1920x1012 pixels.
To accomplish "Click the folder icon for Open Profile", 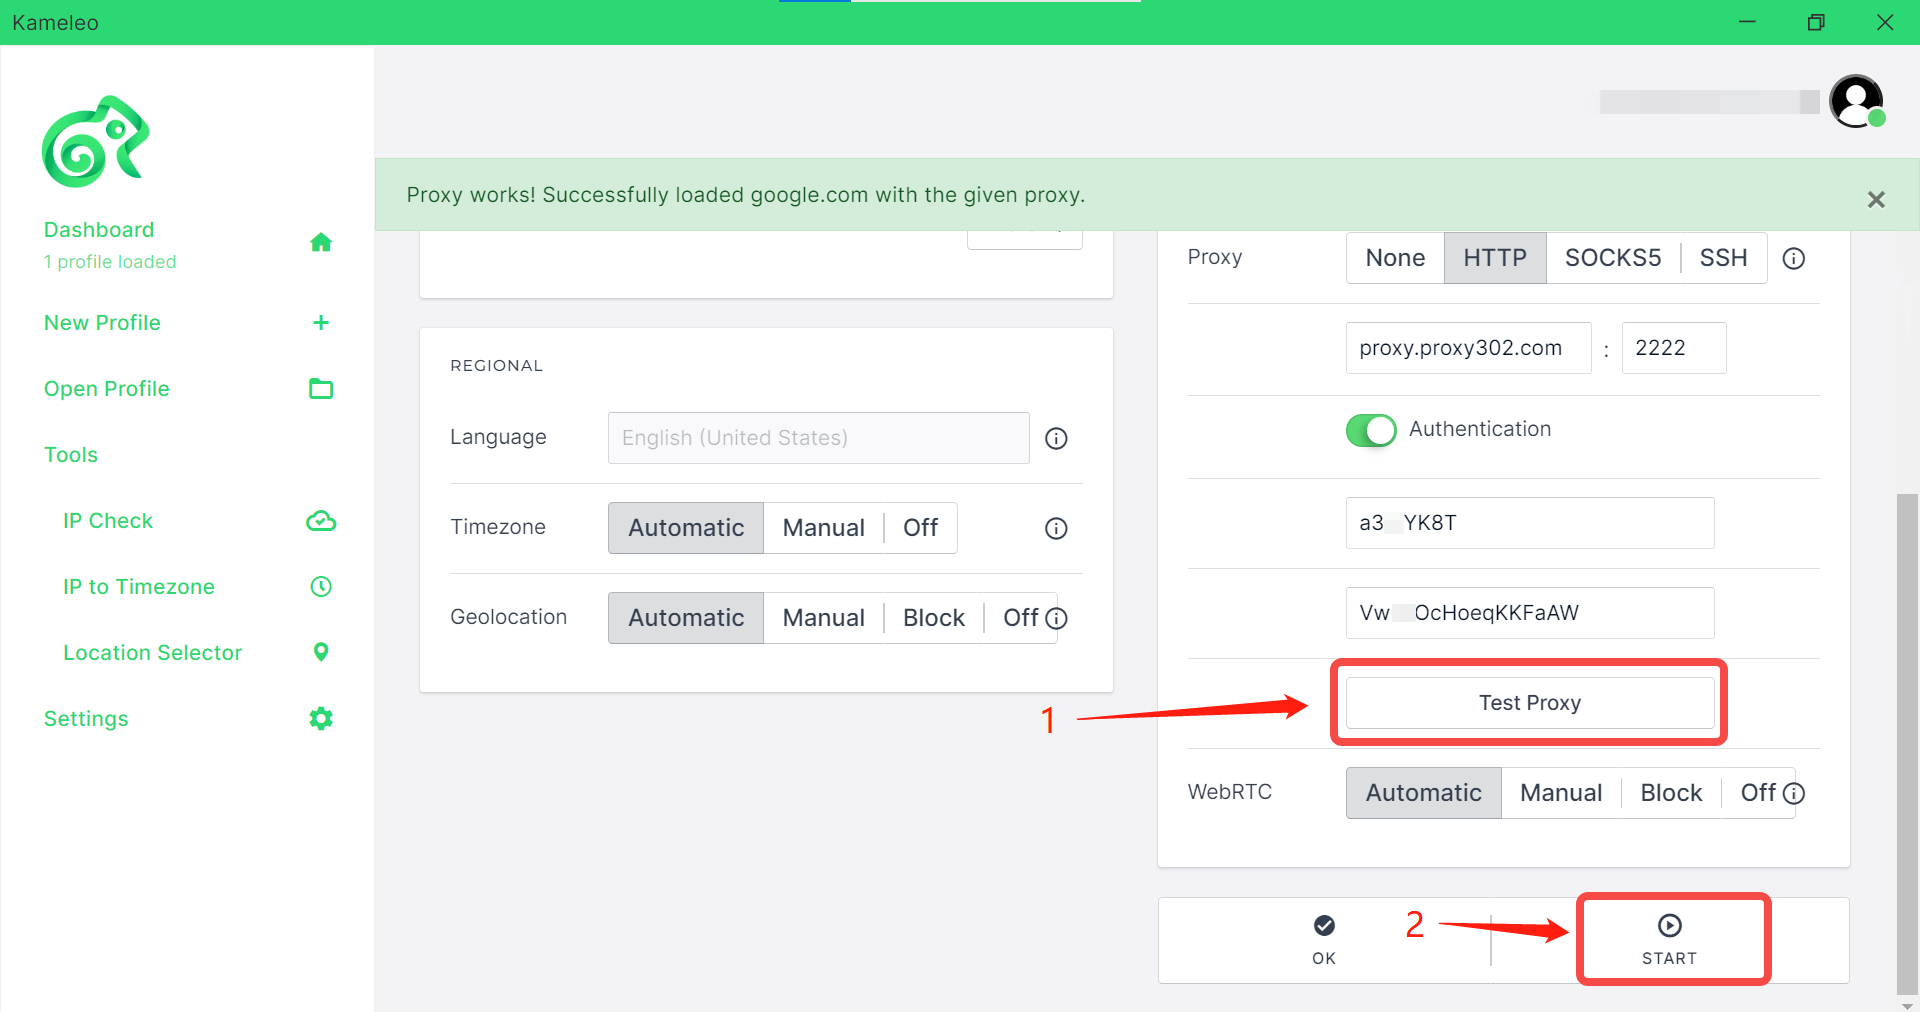I will pyautogui.click(x=321, y=388).
